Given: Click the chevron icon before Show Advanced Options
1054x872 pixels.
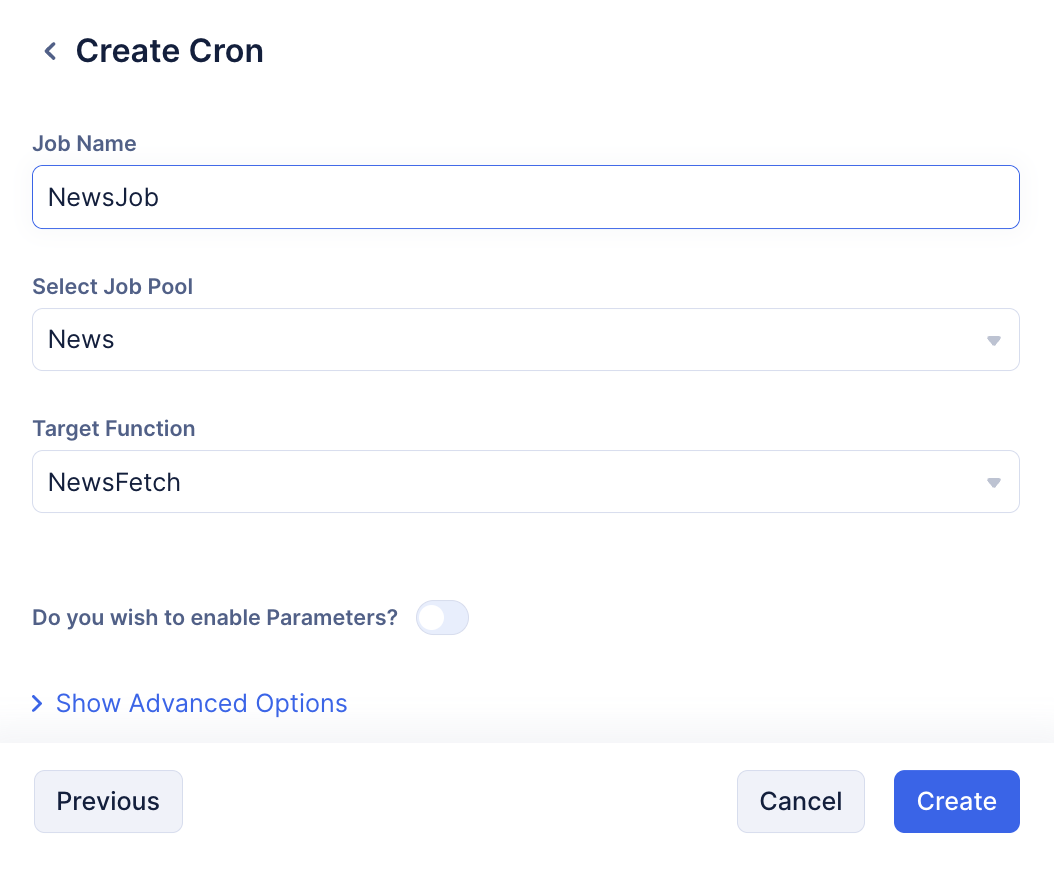Looking at the screenshot, I should (38, 703).
